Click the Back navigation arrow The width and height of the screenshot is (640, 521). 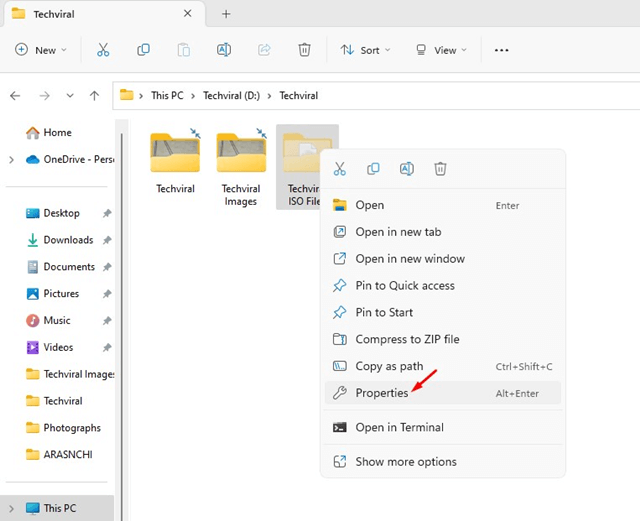15,96
